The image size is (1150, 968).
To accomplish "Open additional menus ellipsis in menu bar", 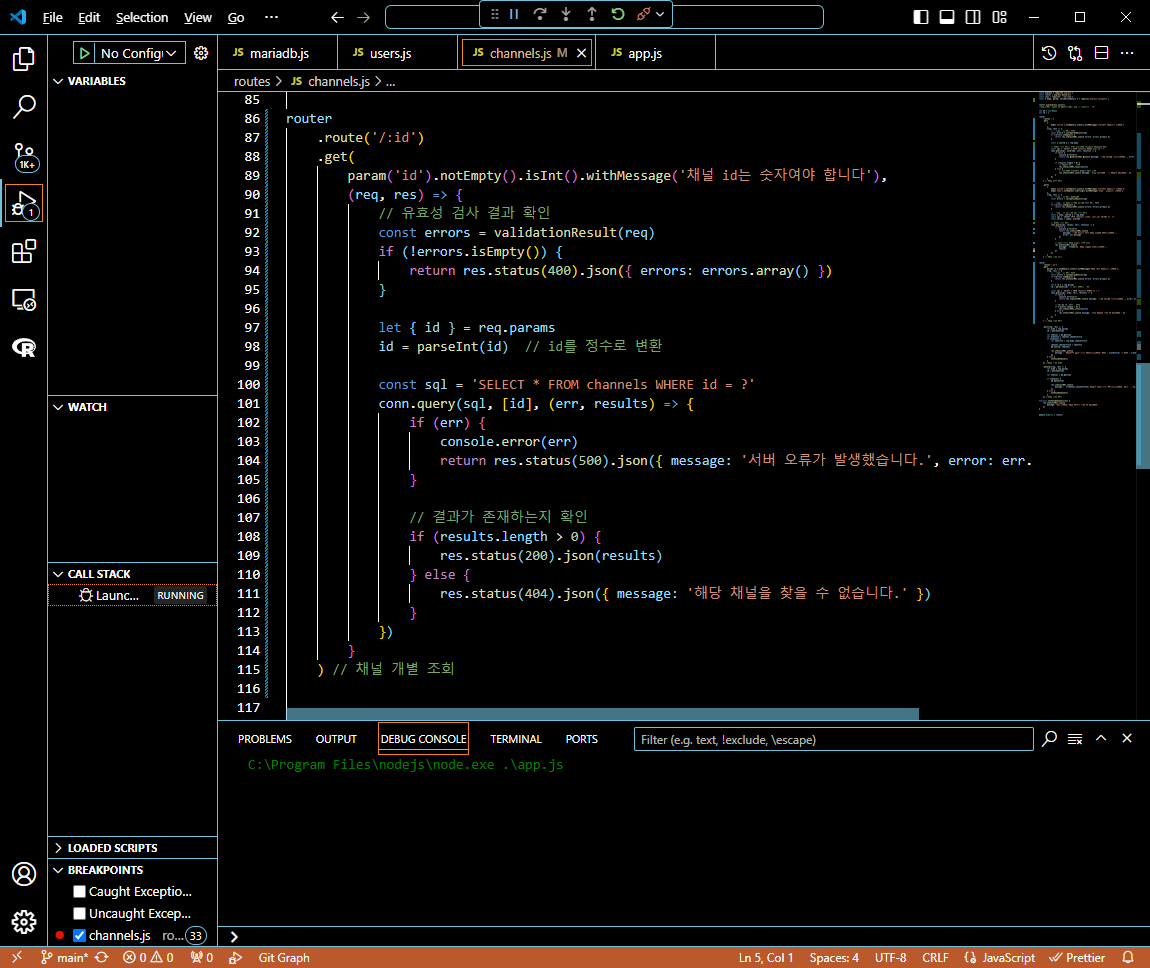I will [x=271, y=17].
